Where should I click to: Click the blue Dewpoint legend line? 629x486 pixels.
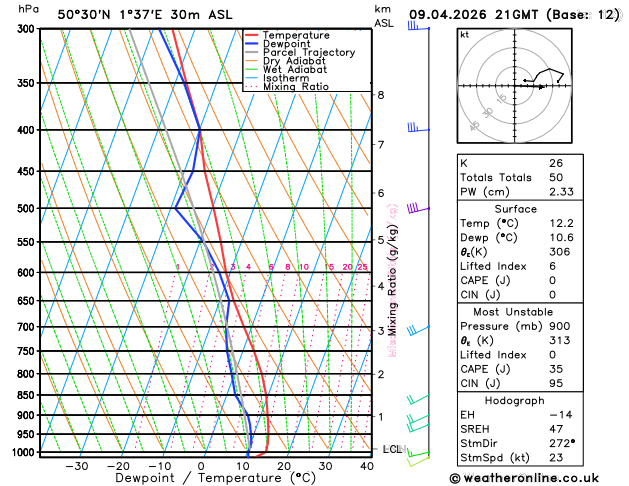click(252, 44)
